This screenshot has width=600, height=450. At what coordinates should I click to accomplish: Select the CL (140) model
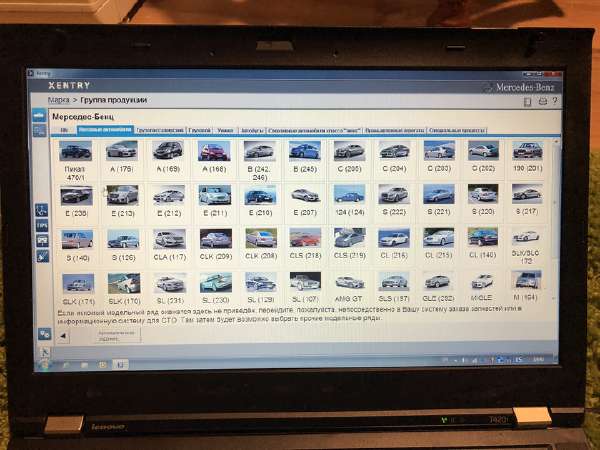pyautogui.click(x=483, y=243)
